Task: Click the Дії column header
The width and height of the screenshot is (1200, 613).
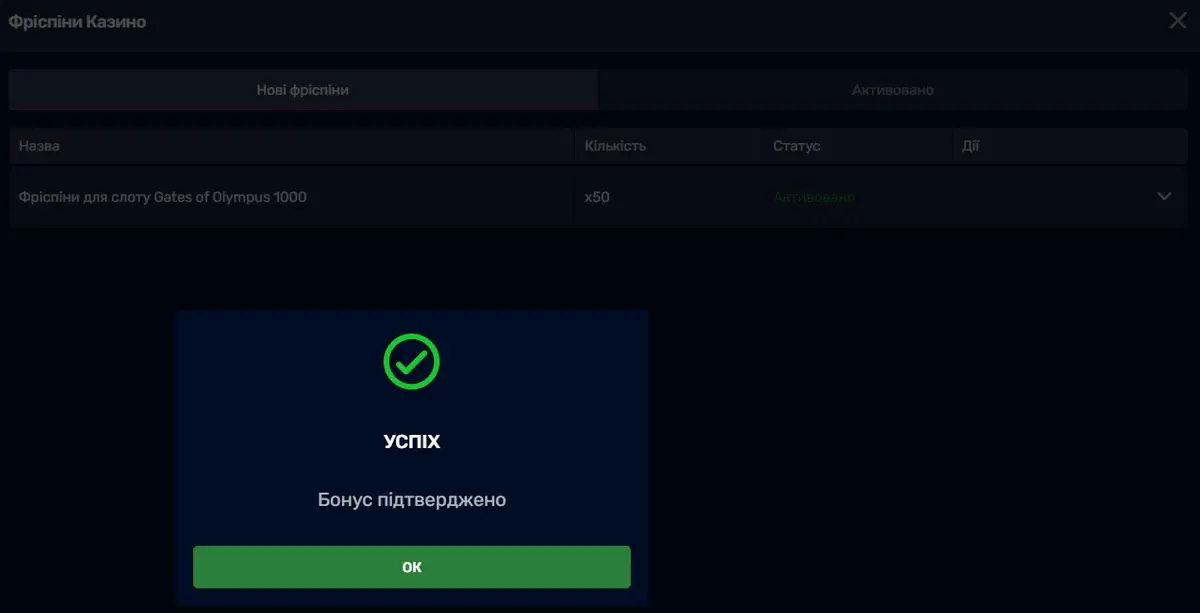Action: [x=970, y=146]
